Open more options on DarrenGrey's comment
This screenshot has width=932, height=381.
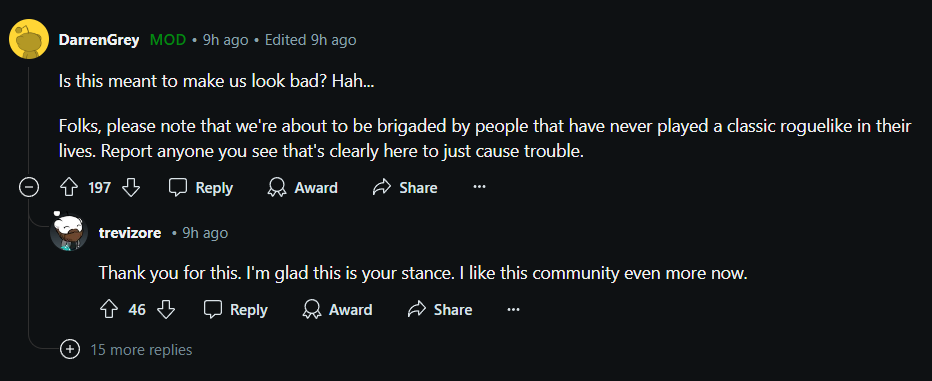pos(479,187)
